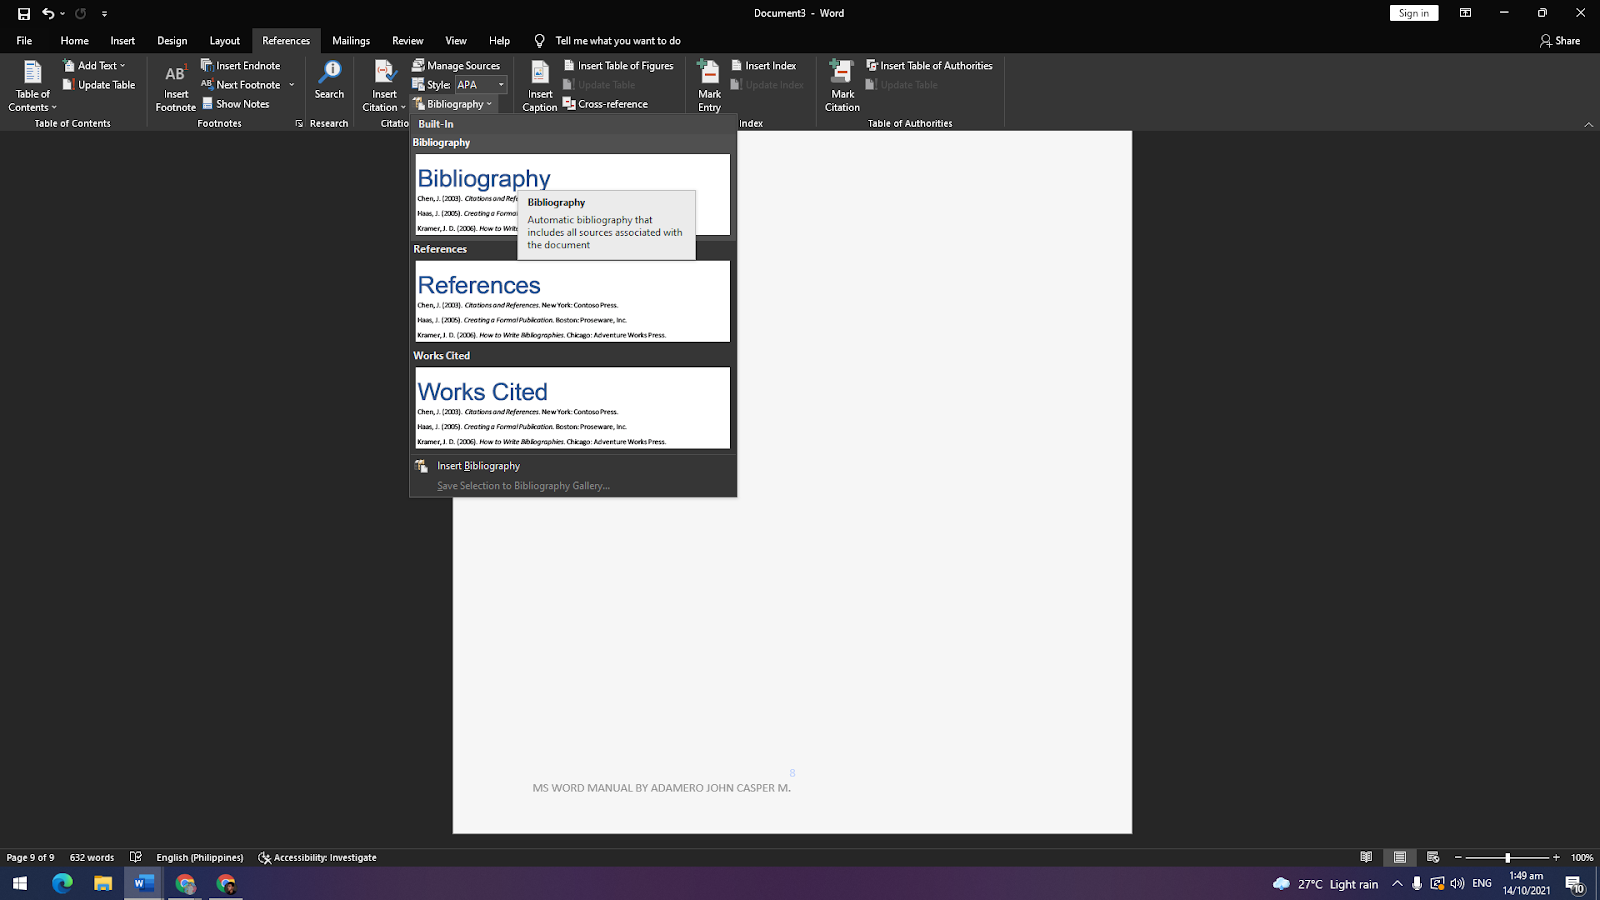Open the Action Center notifications
Viewport: 1600px width, 900px height.
(1574, 884)
